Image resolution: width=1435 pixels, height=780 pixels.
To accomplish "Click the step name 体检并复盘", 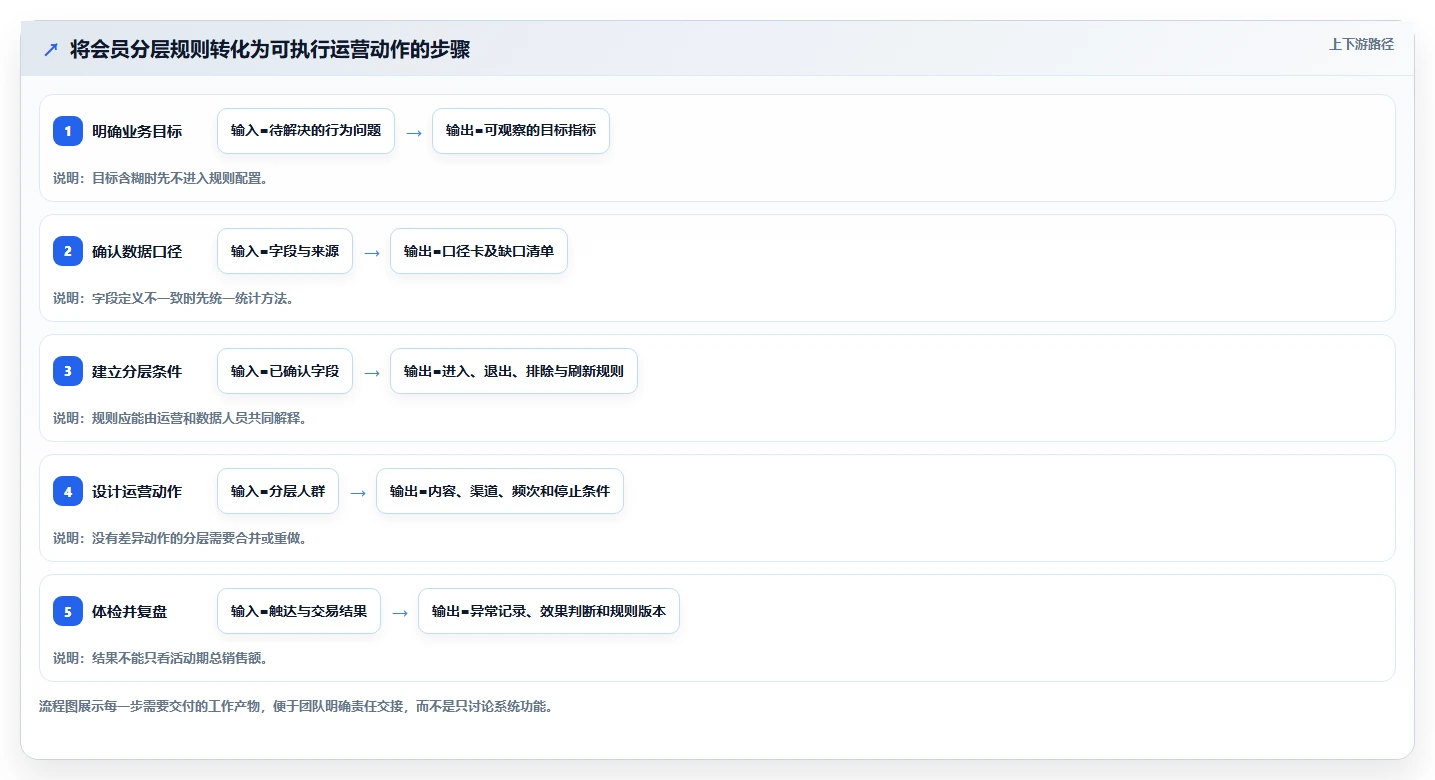I will point(130,611).
